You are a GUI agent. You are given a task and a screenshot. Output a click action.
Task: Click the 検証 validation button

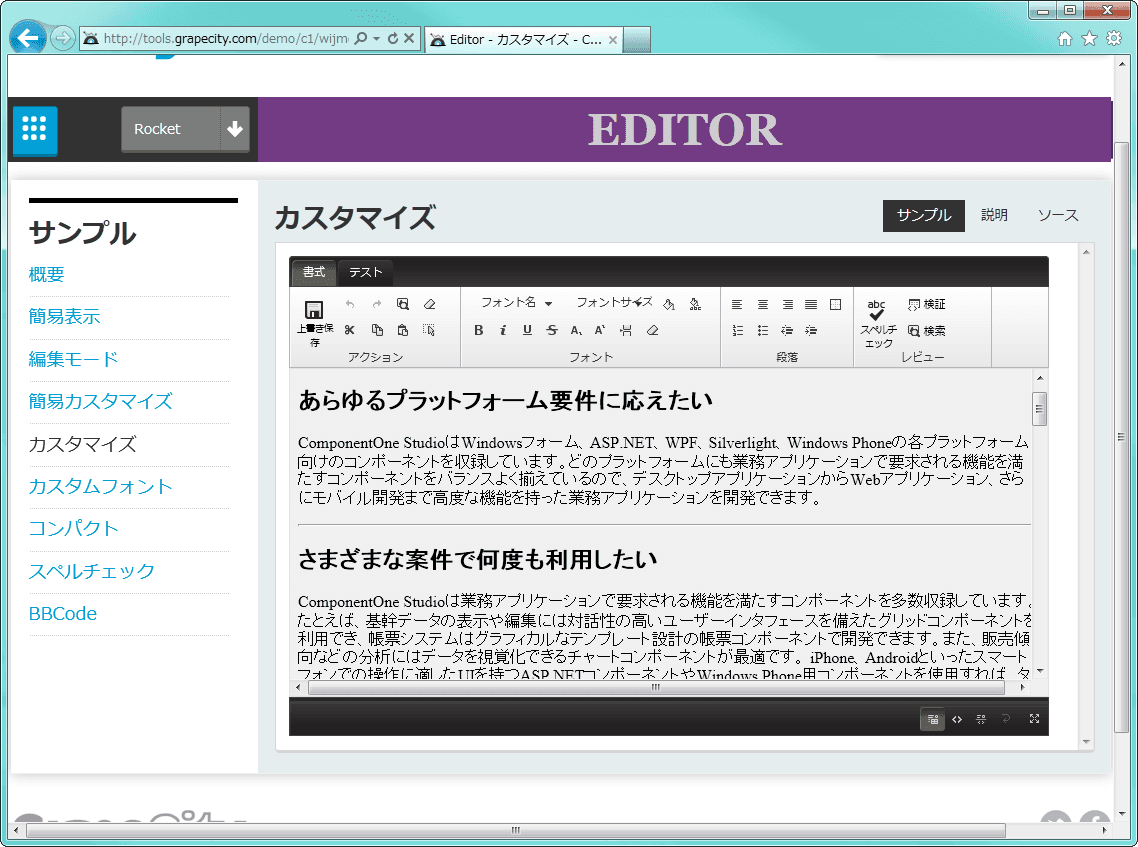point(927,304)
